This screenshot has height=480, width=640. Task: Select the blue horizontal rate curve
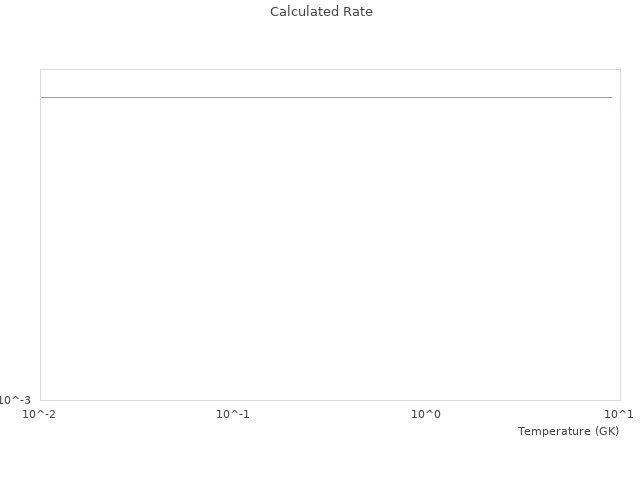326,97
